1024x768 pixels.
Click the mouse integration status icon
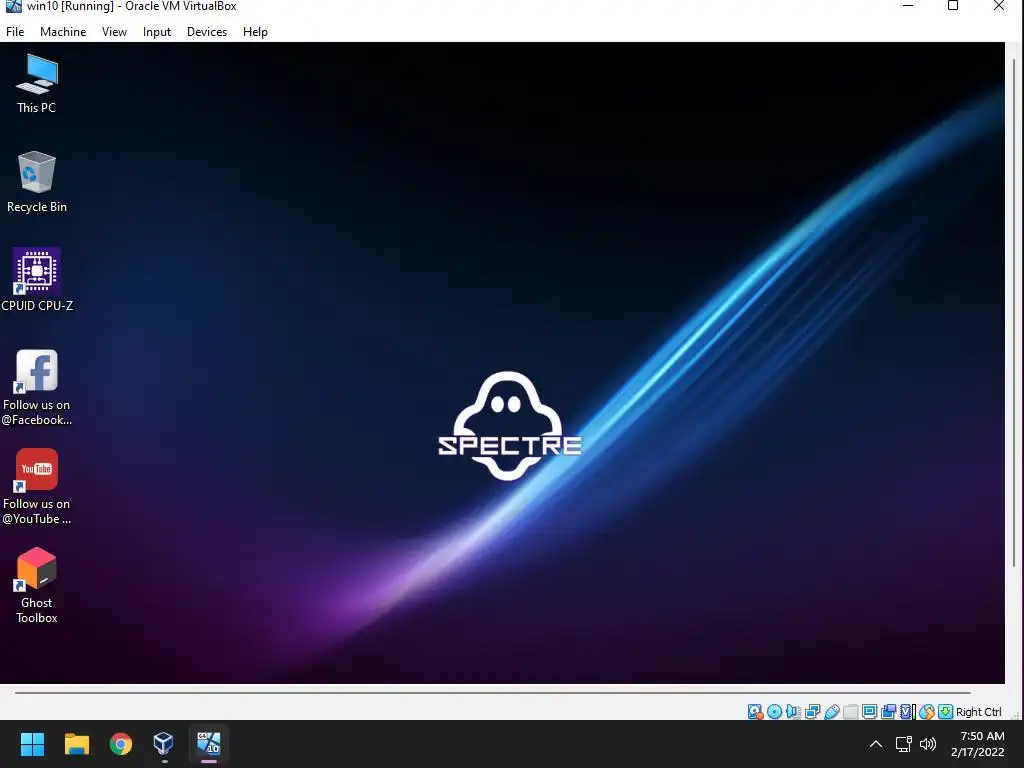927,712
